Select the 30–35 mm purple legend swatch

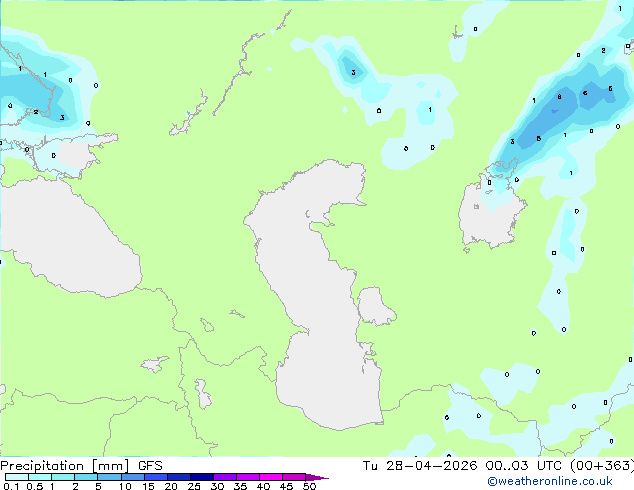tap(225, 477)
